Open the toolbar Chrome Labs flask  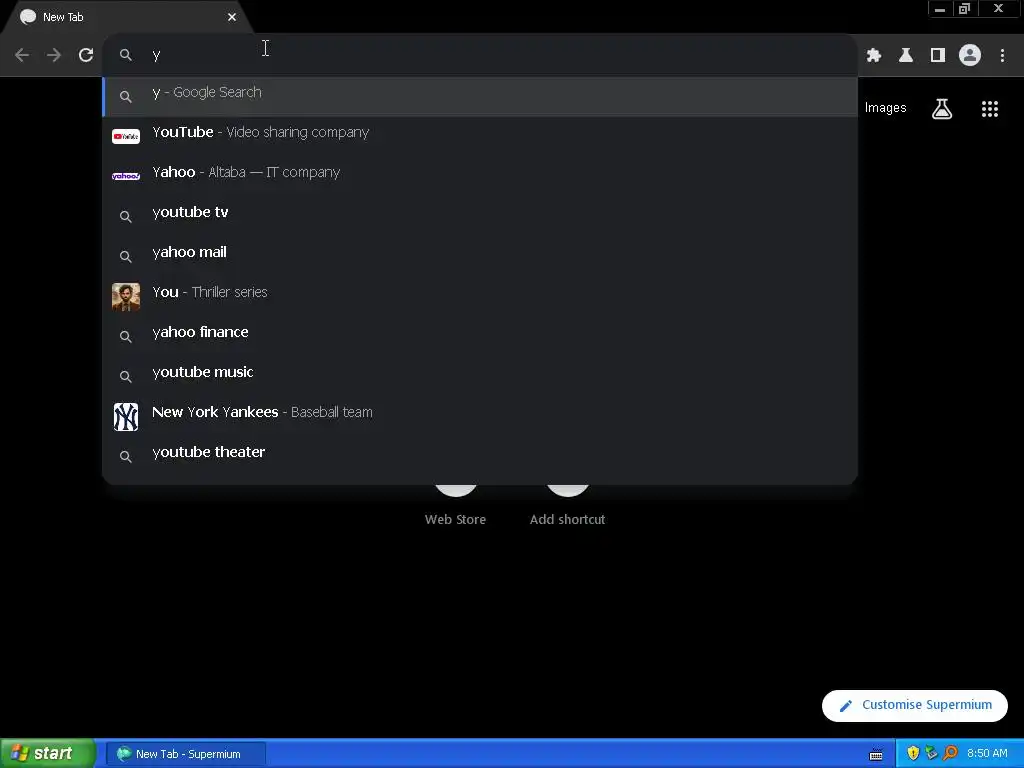(906, 56)
